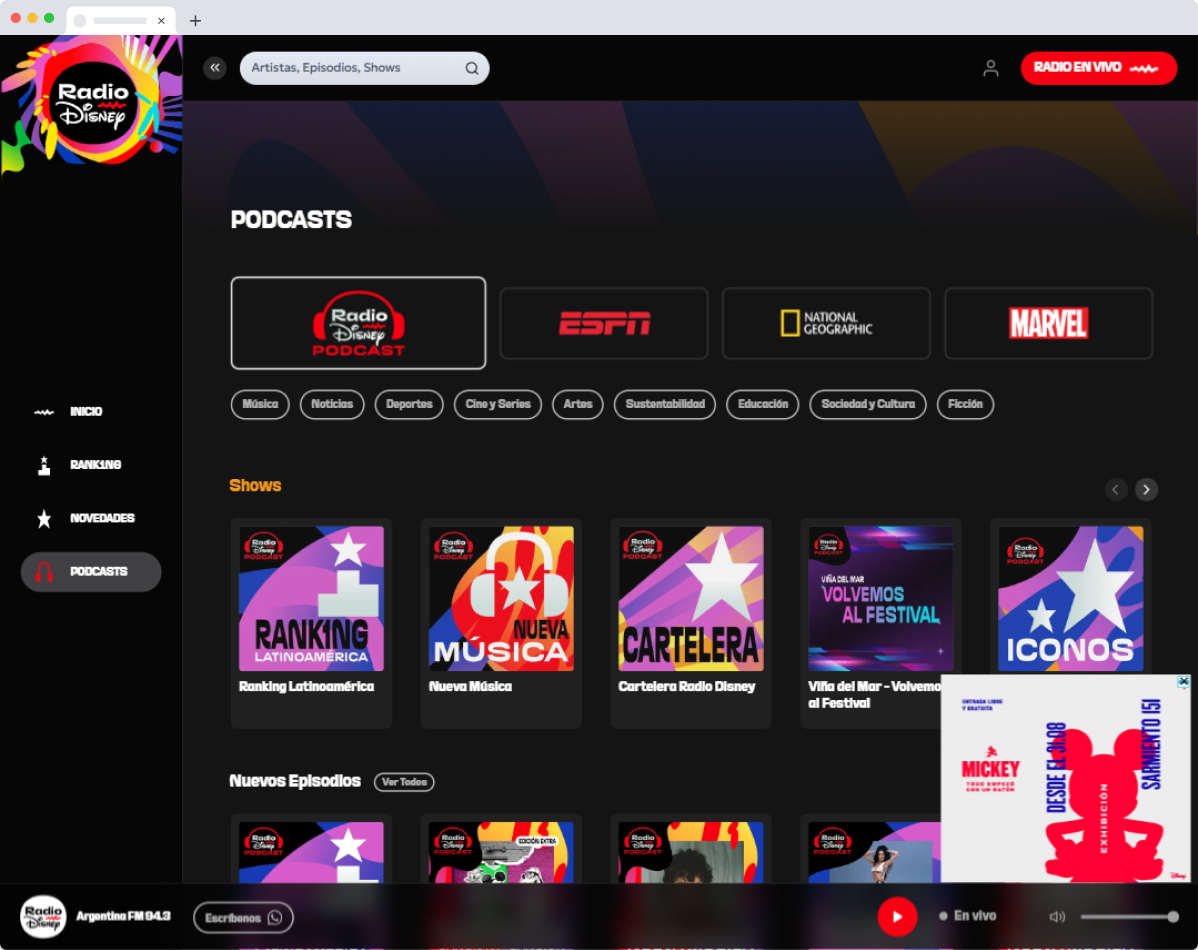Image resolution: width=1198 pixels, height=950 pixels.
Task: Click Cartelera Radio Disney title text
Action: (686, 686)
